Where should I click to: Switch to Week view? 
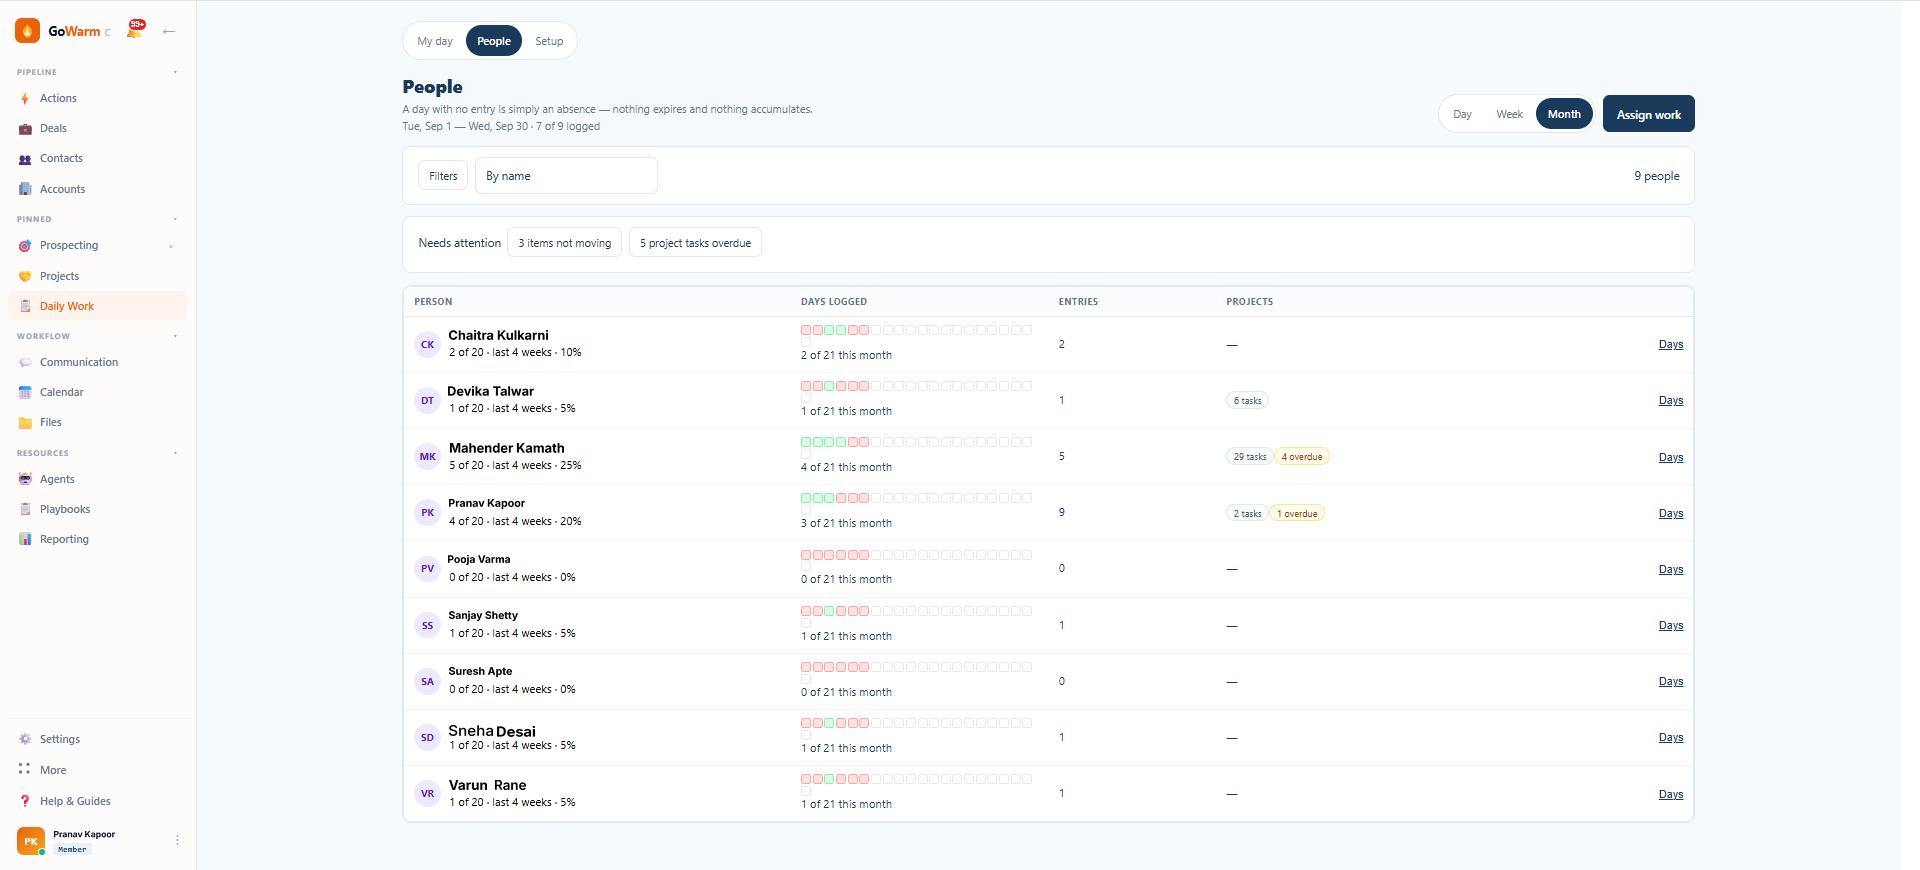[x=1509, y=114]
